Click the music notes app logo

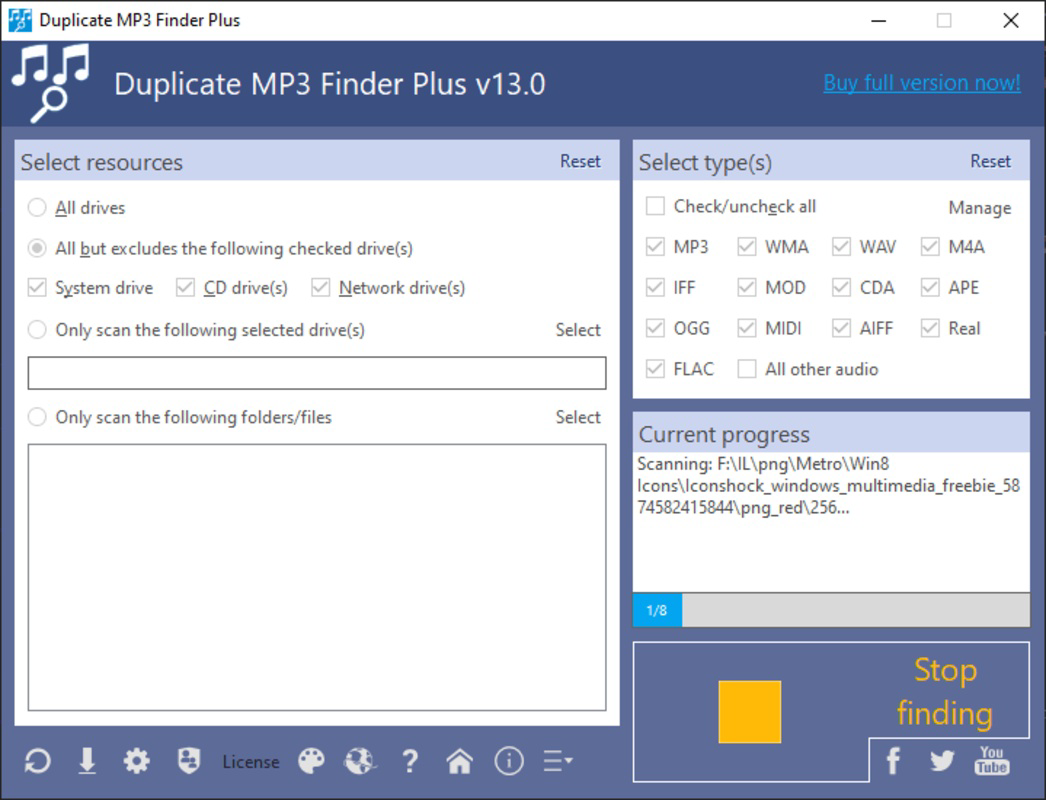(x=51, y=83)
